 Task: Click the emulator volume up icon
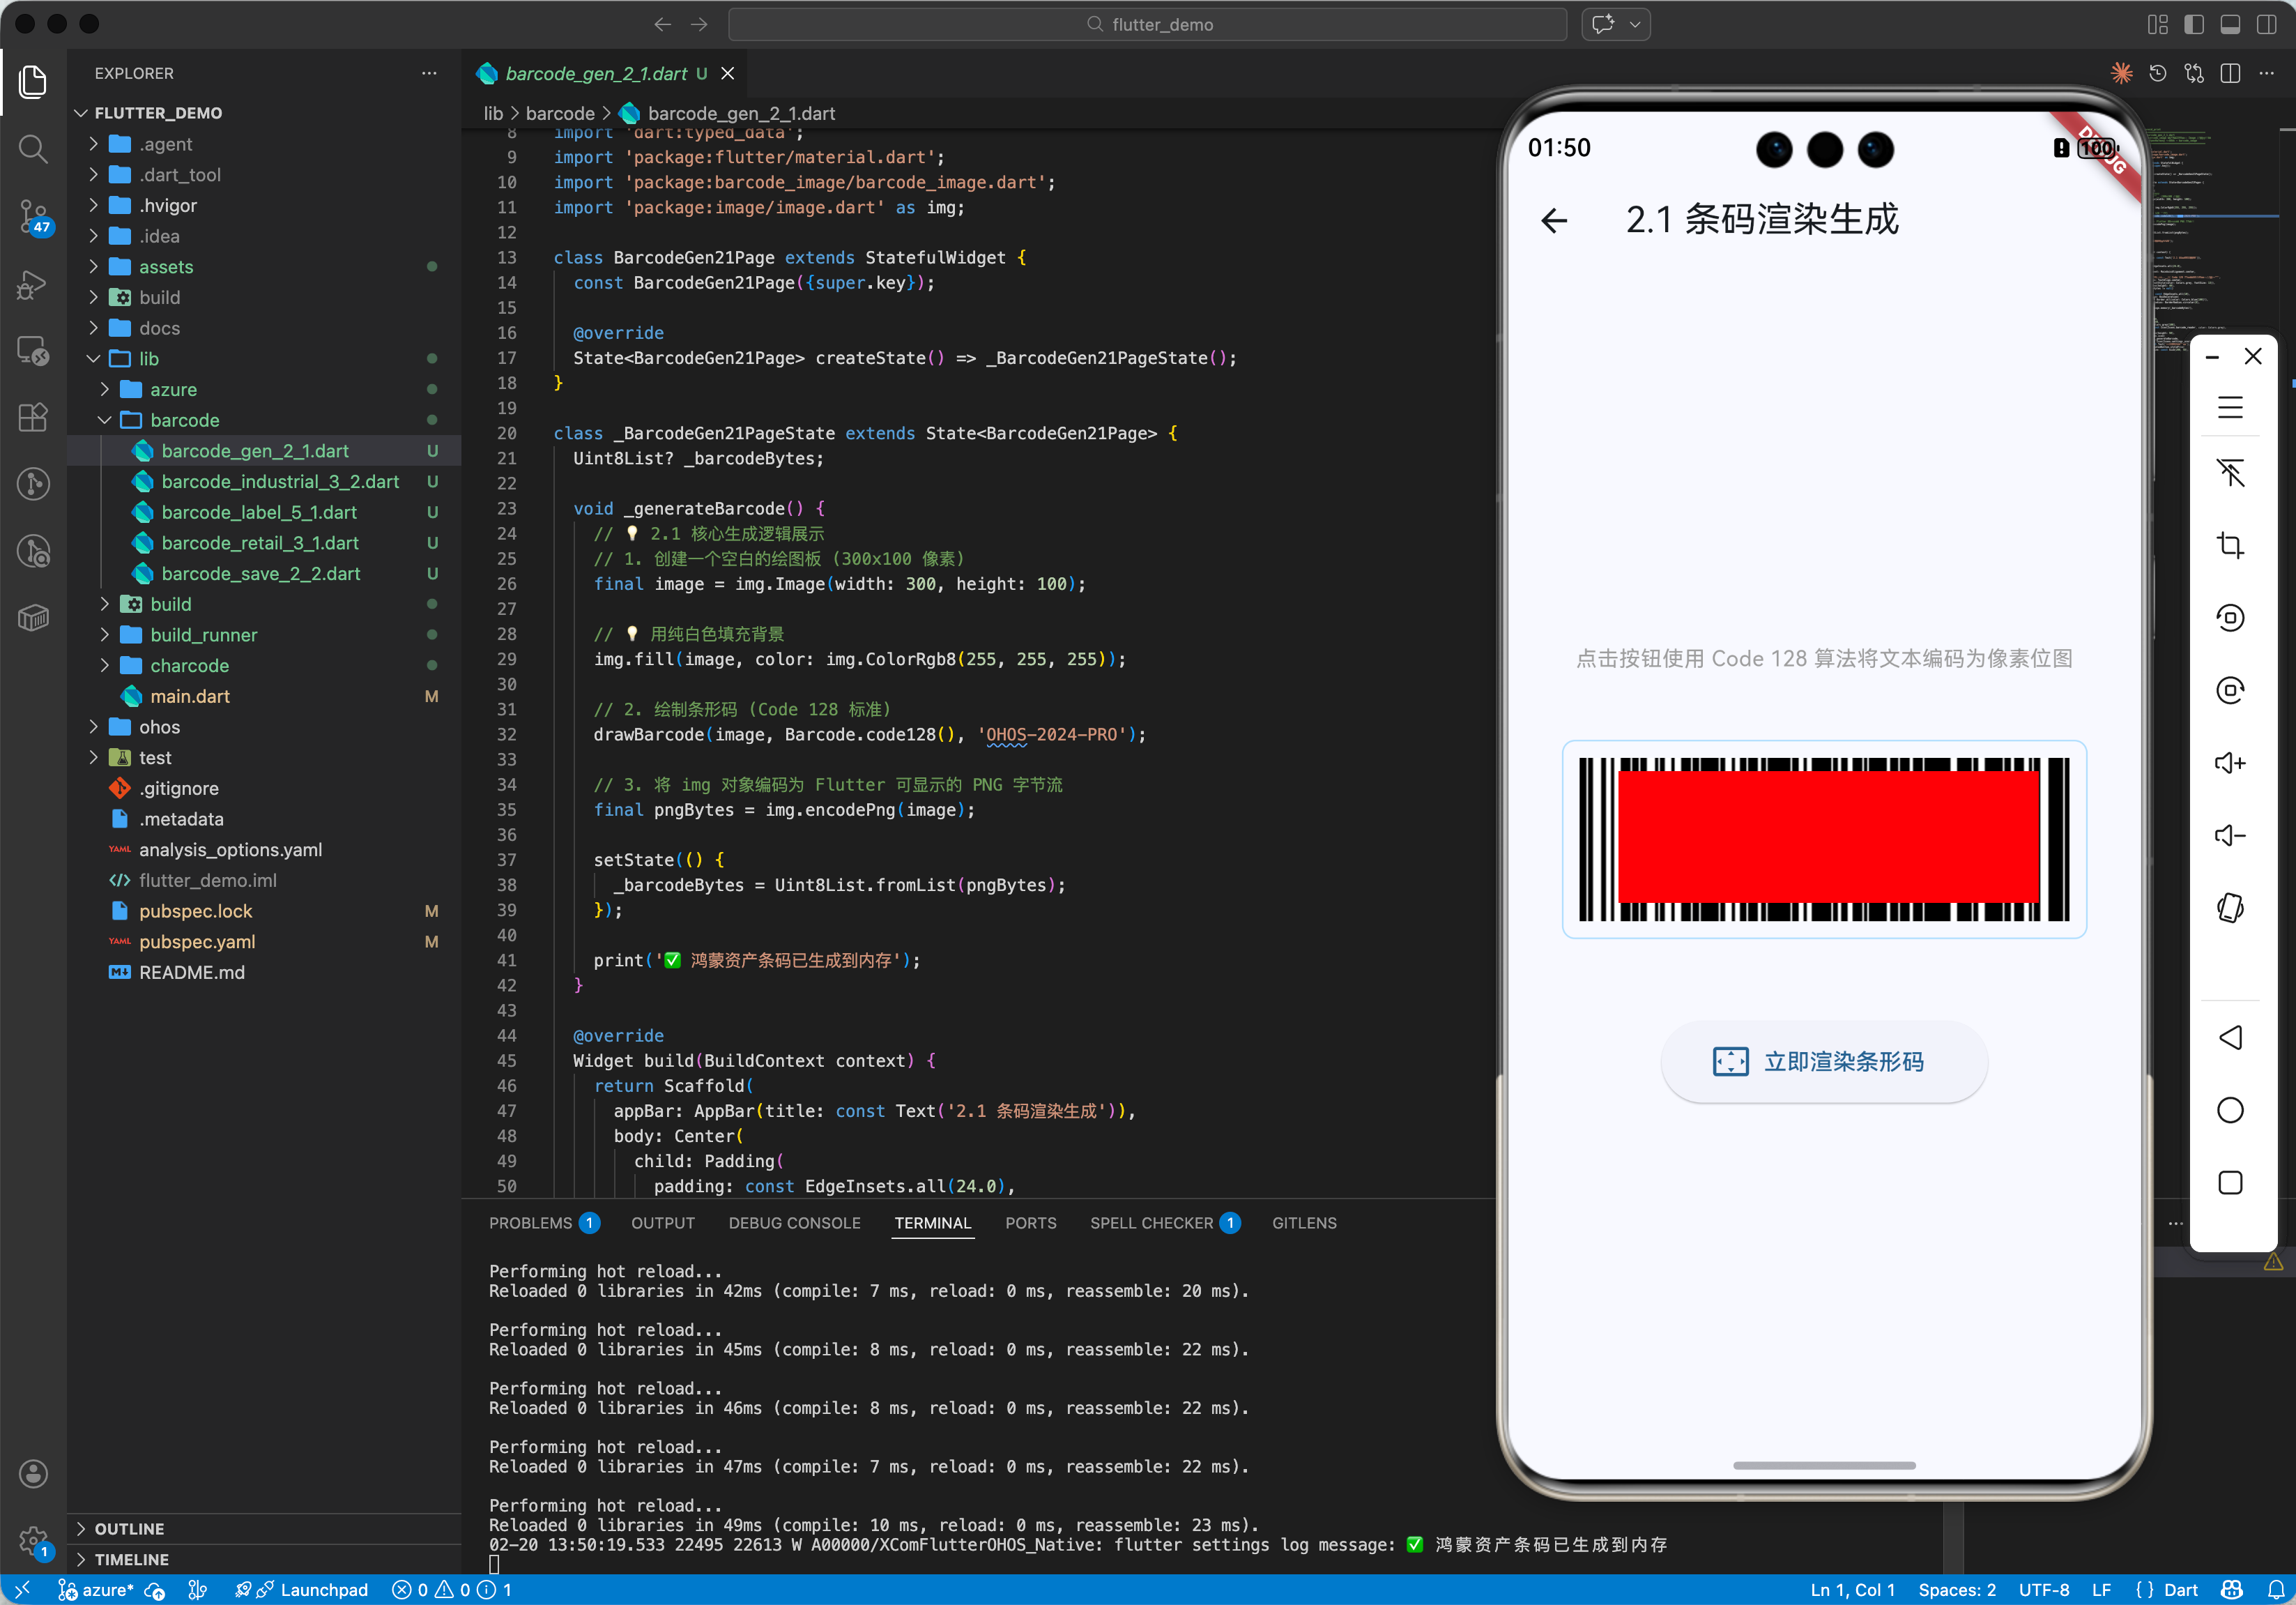(2230, 763)
